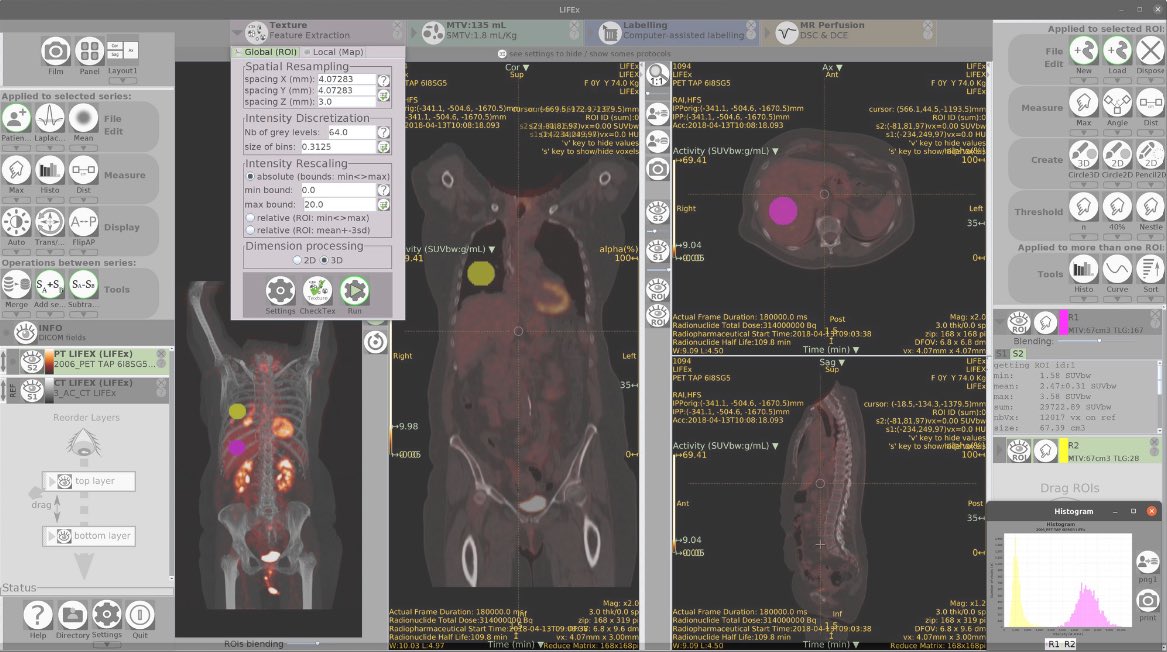
Task: Apply the Laplacian filter icon
Action: tap(50, 118)
